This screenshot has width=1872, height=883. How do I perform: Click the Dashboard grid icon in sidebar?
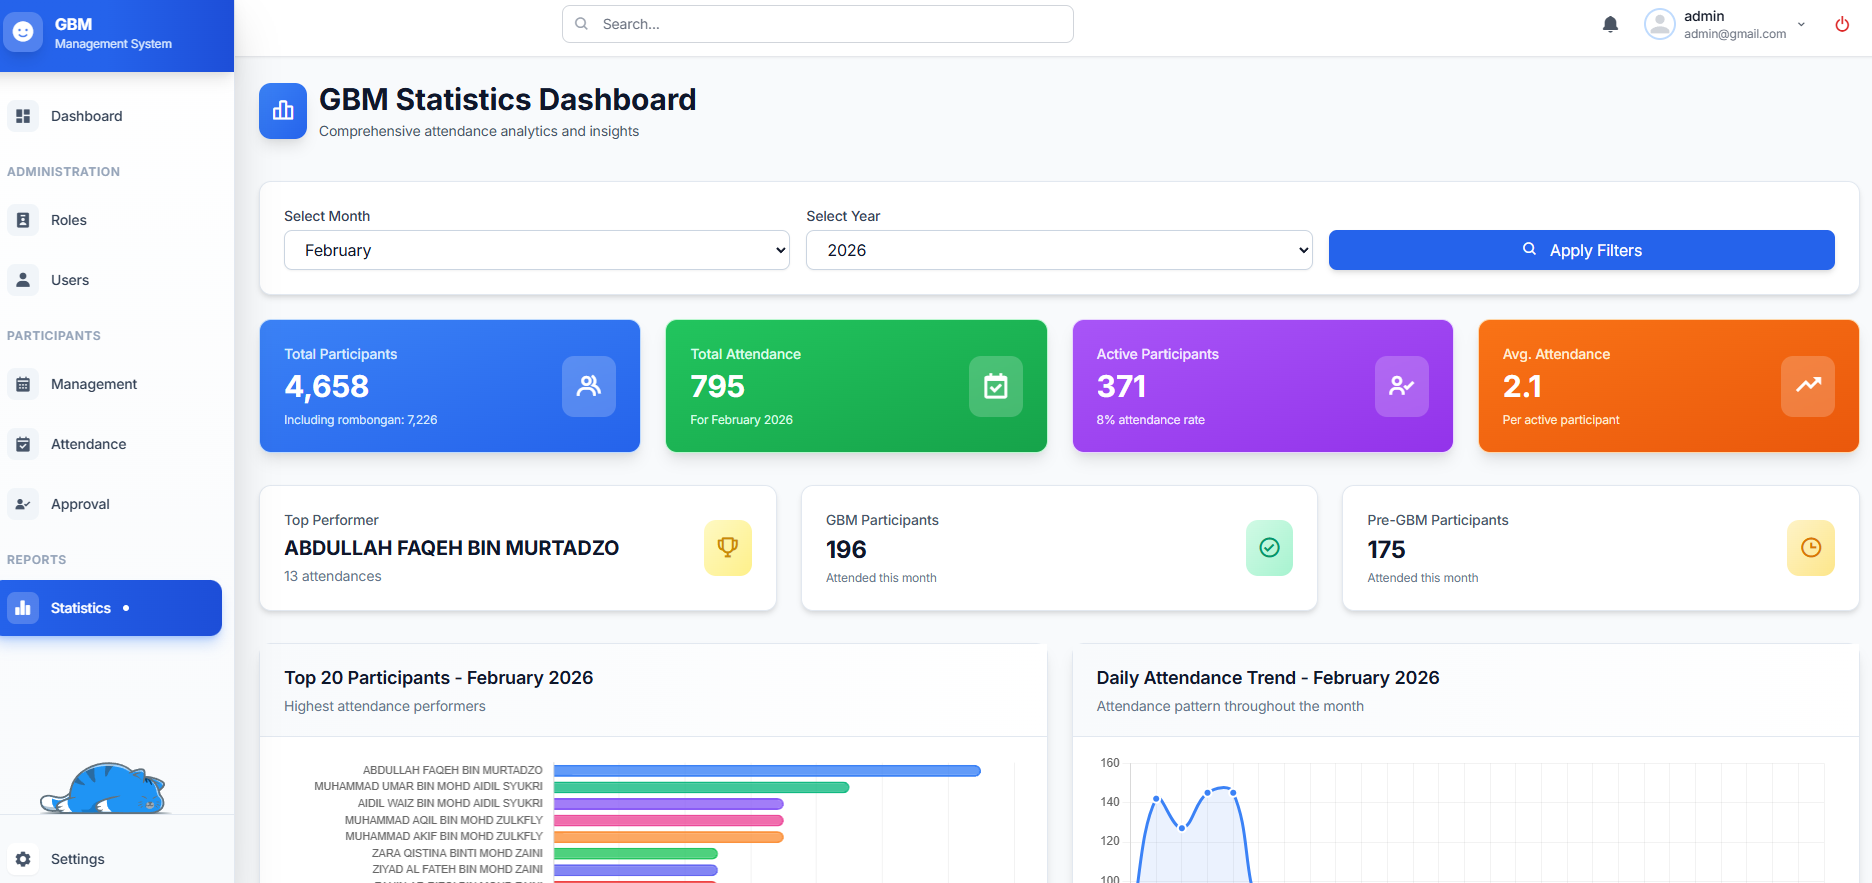click(23, 116)
